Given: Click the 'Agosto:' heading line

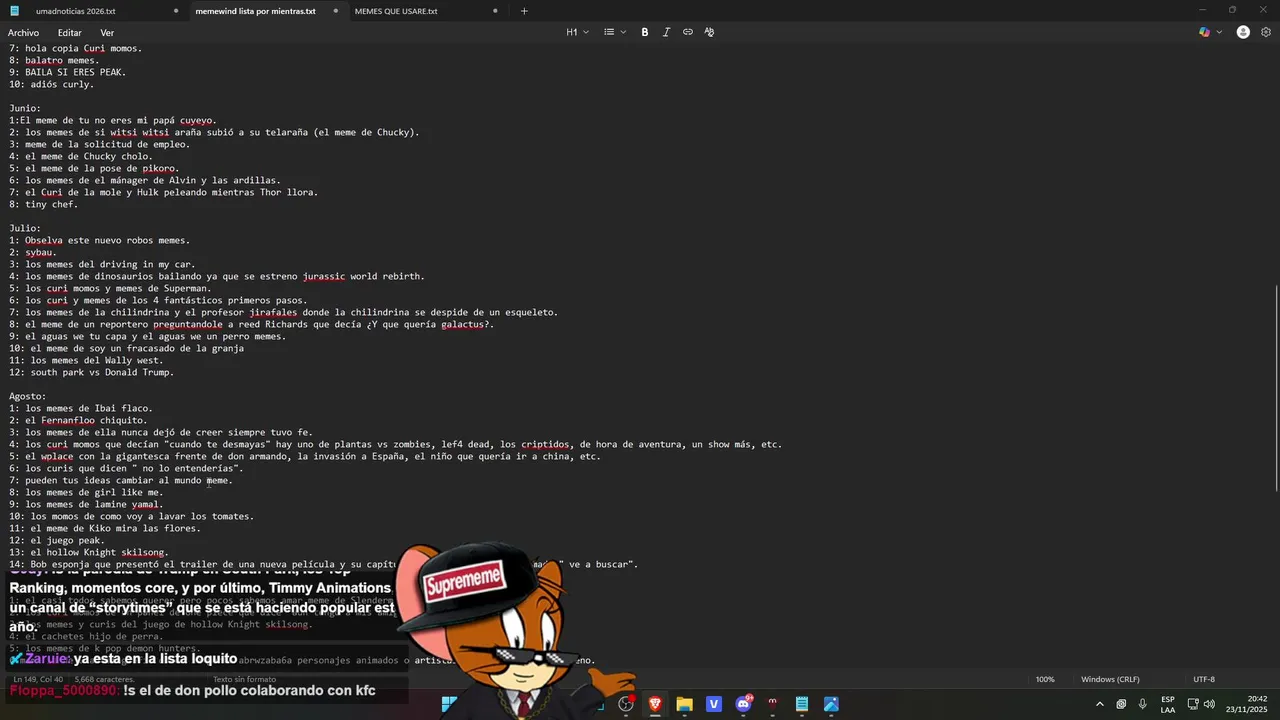Looking at the screenshot, I should click(x=27, y=396).
